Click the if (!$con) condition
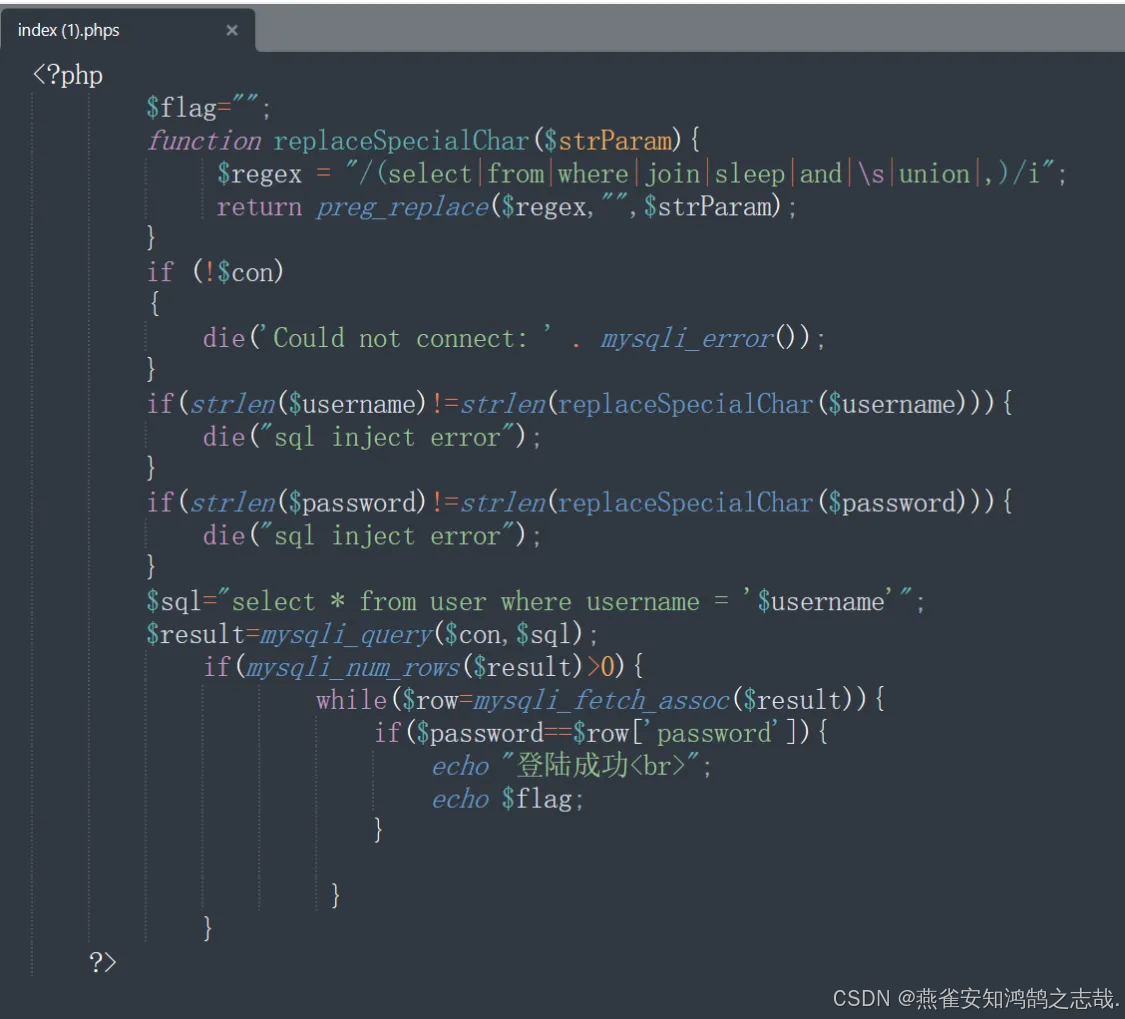 (x=215, y=272)
